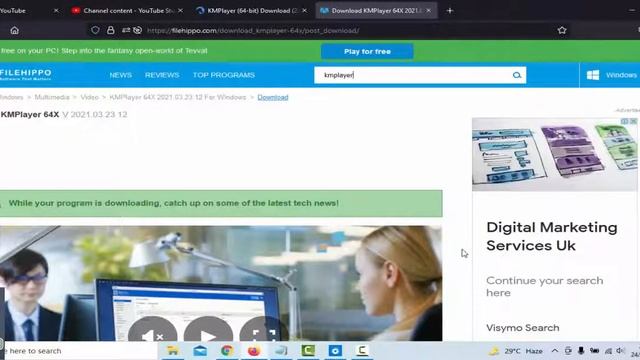The height and width of the screenshot is (360, 640).
Task: Click the KMPlayer 64X title text
Action: 30,115
